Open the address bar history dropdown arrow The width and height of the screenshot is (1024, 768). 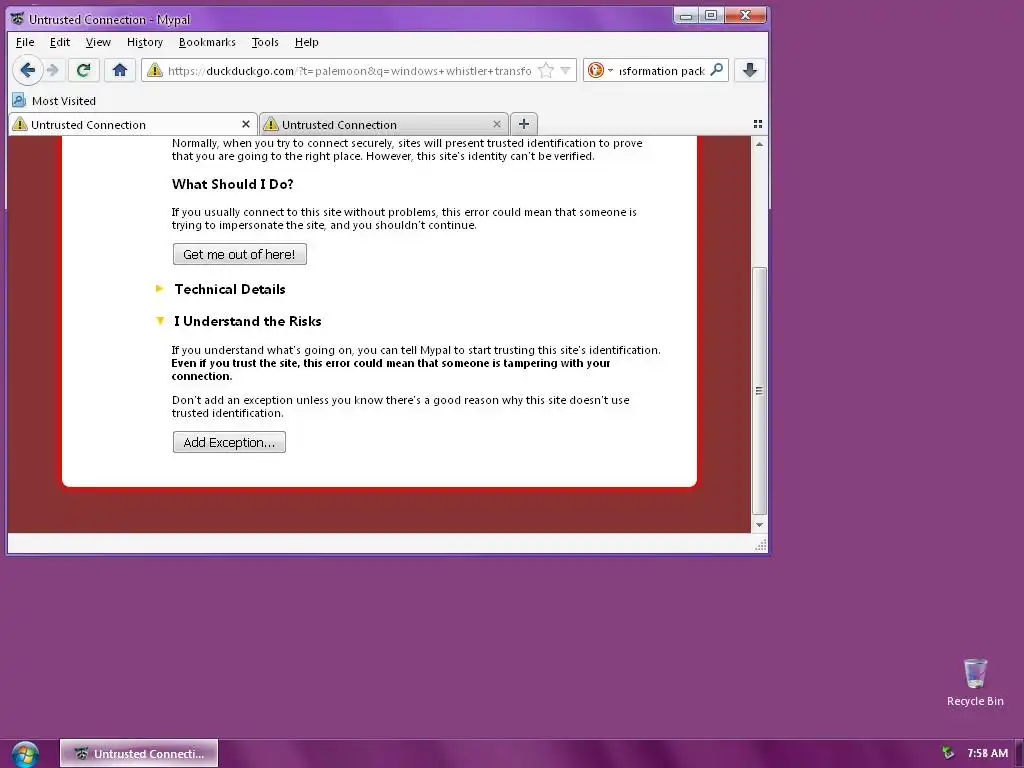point(566,71)
